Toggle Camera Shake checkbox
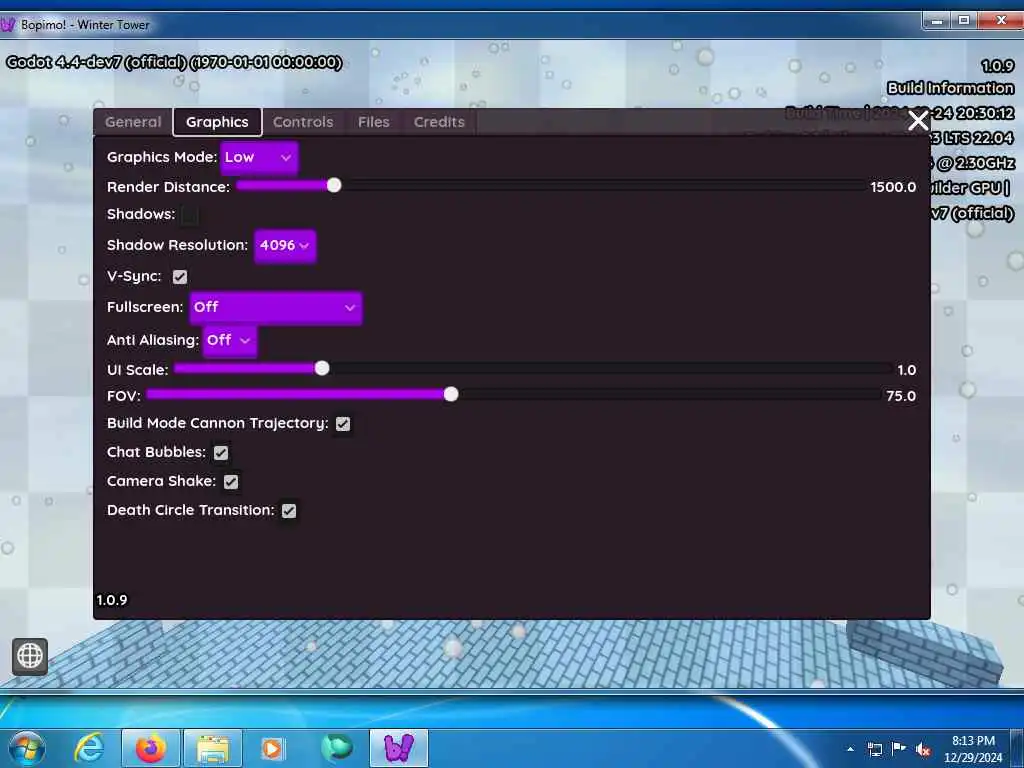This screenshot has width=1024, height=768. click(231, 481)
